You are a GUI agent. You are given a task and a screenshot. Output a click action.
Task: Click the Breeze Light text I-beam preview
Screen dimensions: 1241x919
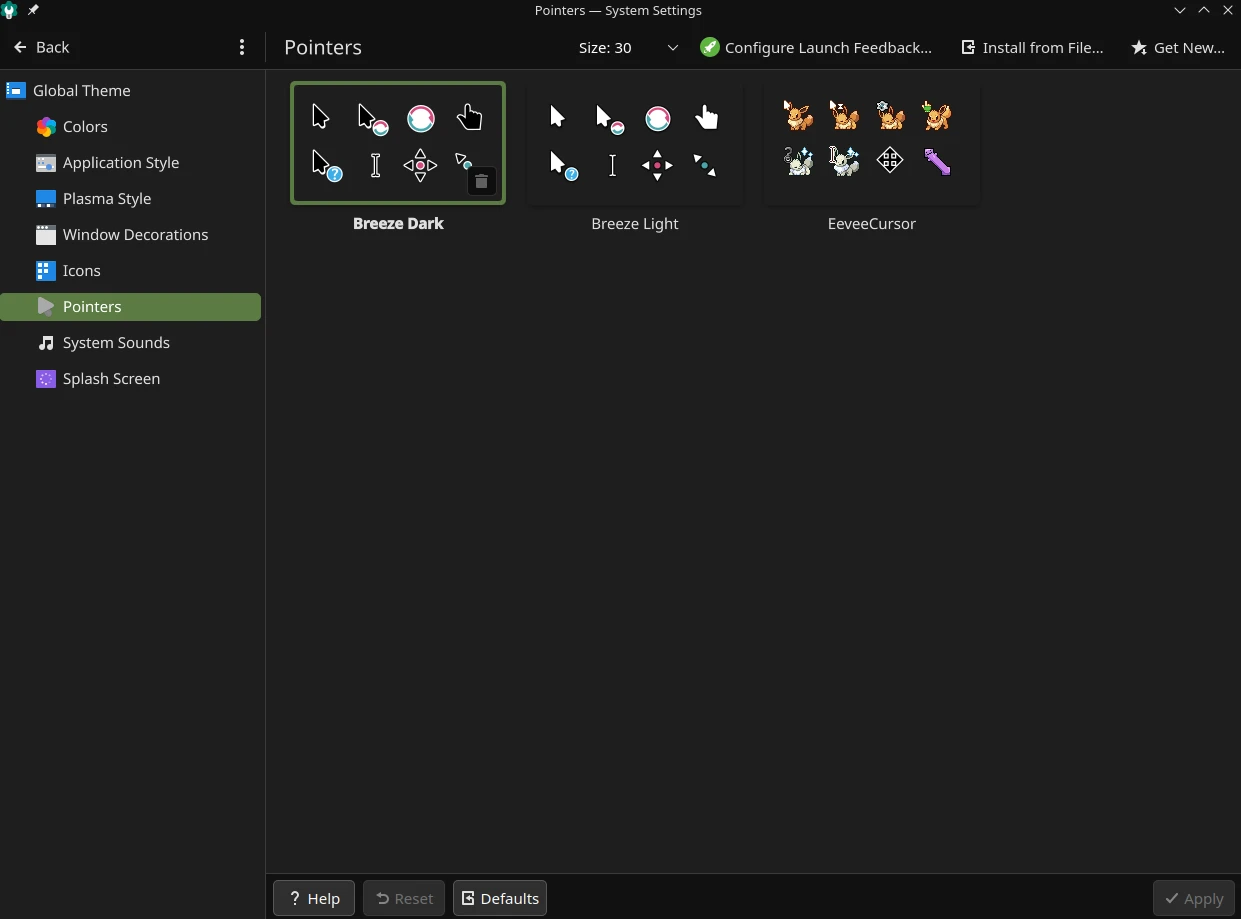[613, 165]
